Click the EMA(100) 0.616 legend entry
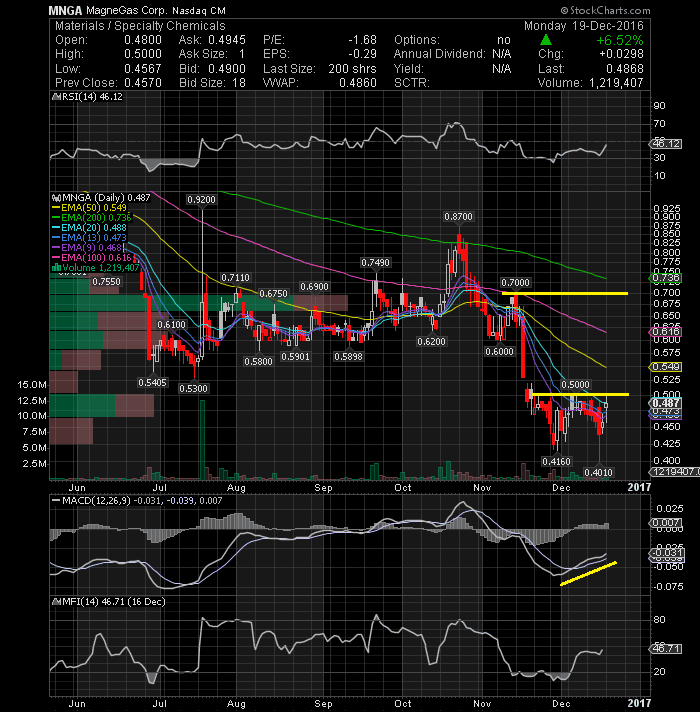700x712 pixels. [92, 257]
